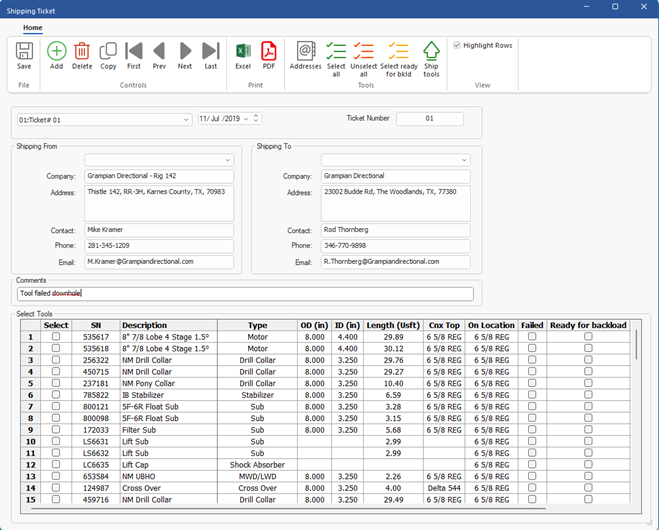Click the Description column header

(146, 325)
